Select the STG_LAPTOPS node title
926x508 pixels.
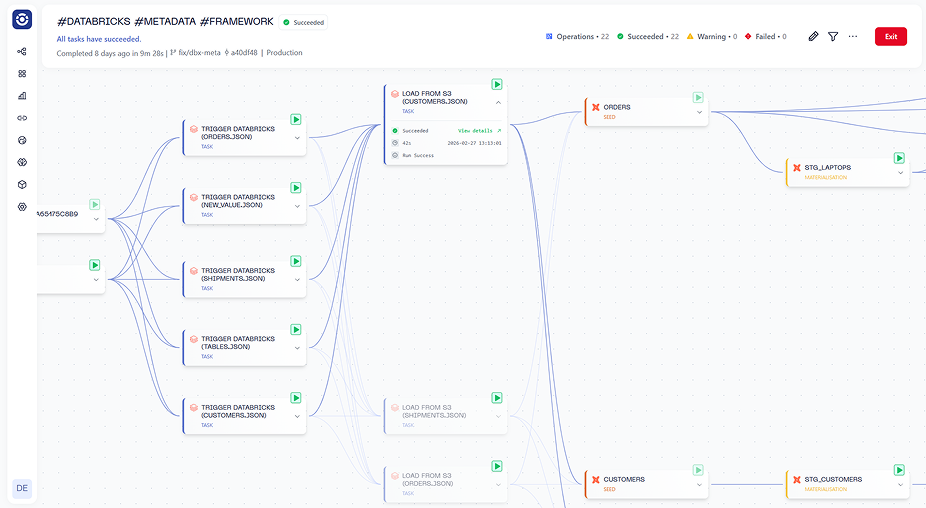(x=827, y=168)
